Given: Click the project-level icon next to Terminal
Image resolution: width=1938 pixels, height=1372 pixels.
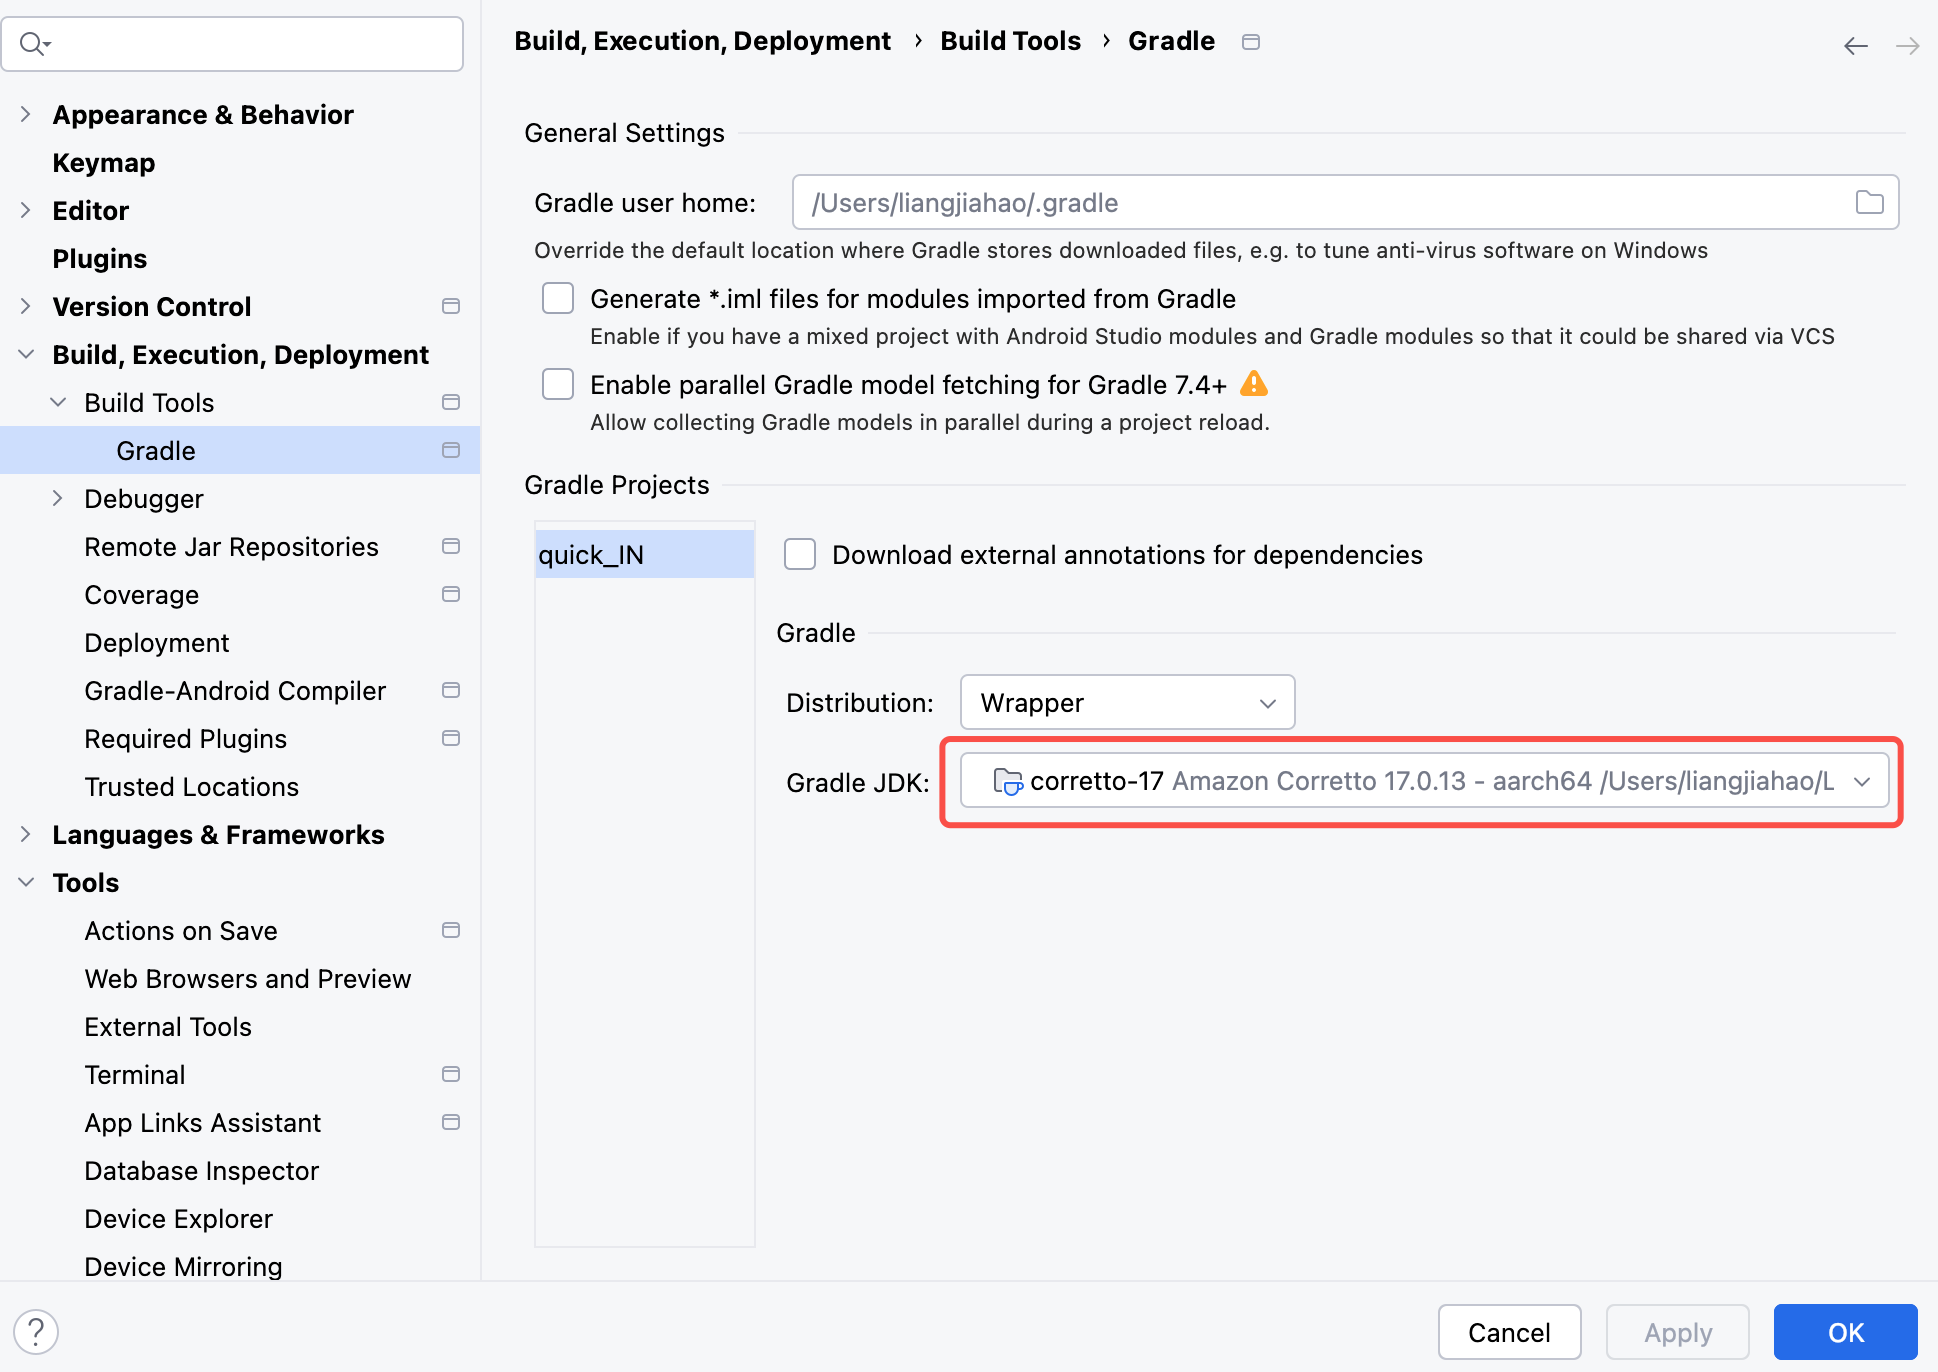Looking at the screenshot, I should pos(451,1074).
